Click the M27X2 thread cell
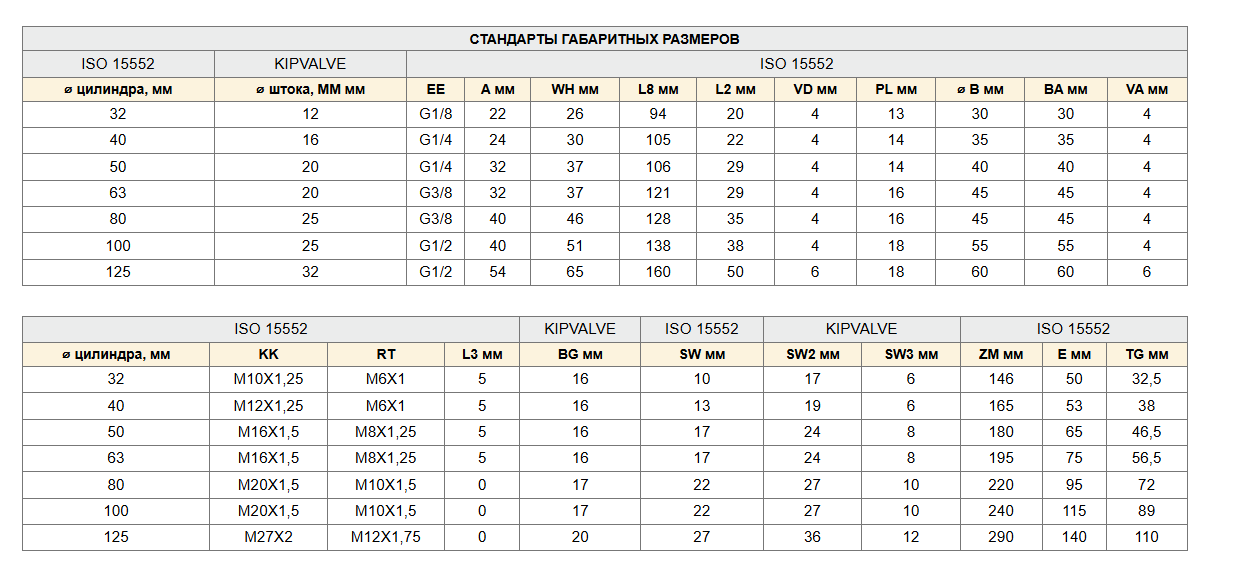This screenshot has height=571, width=1233. click(x=269, y=537)
